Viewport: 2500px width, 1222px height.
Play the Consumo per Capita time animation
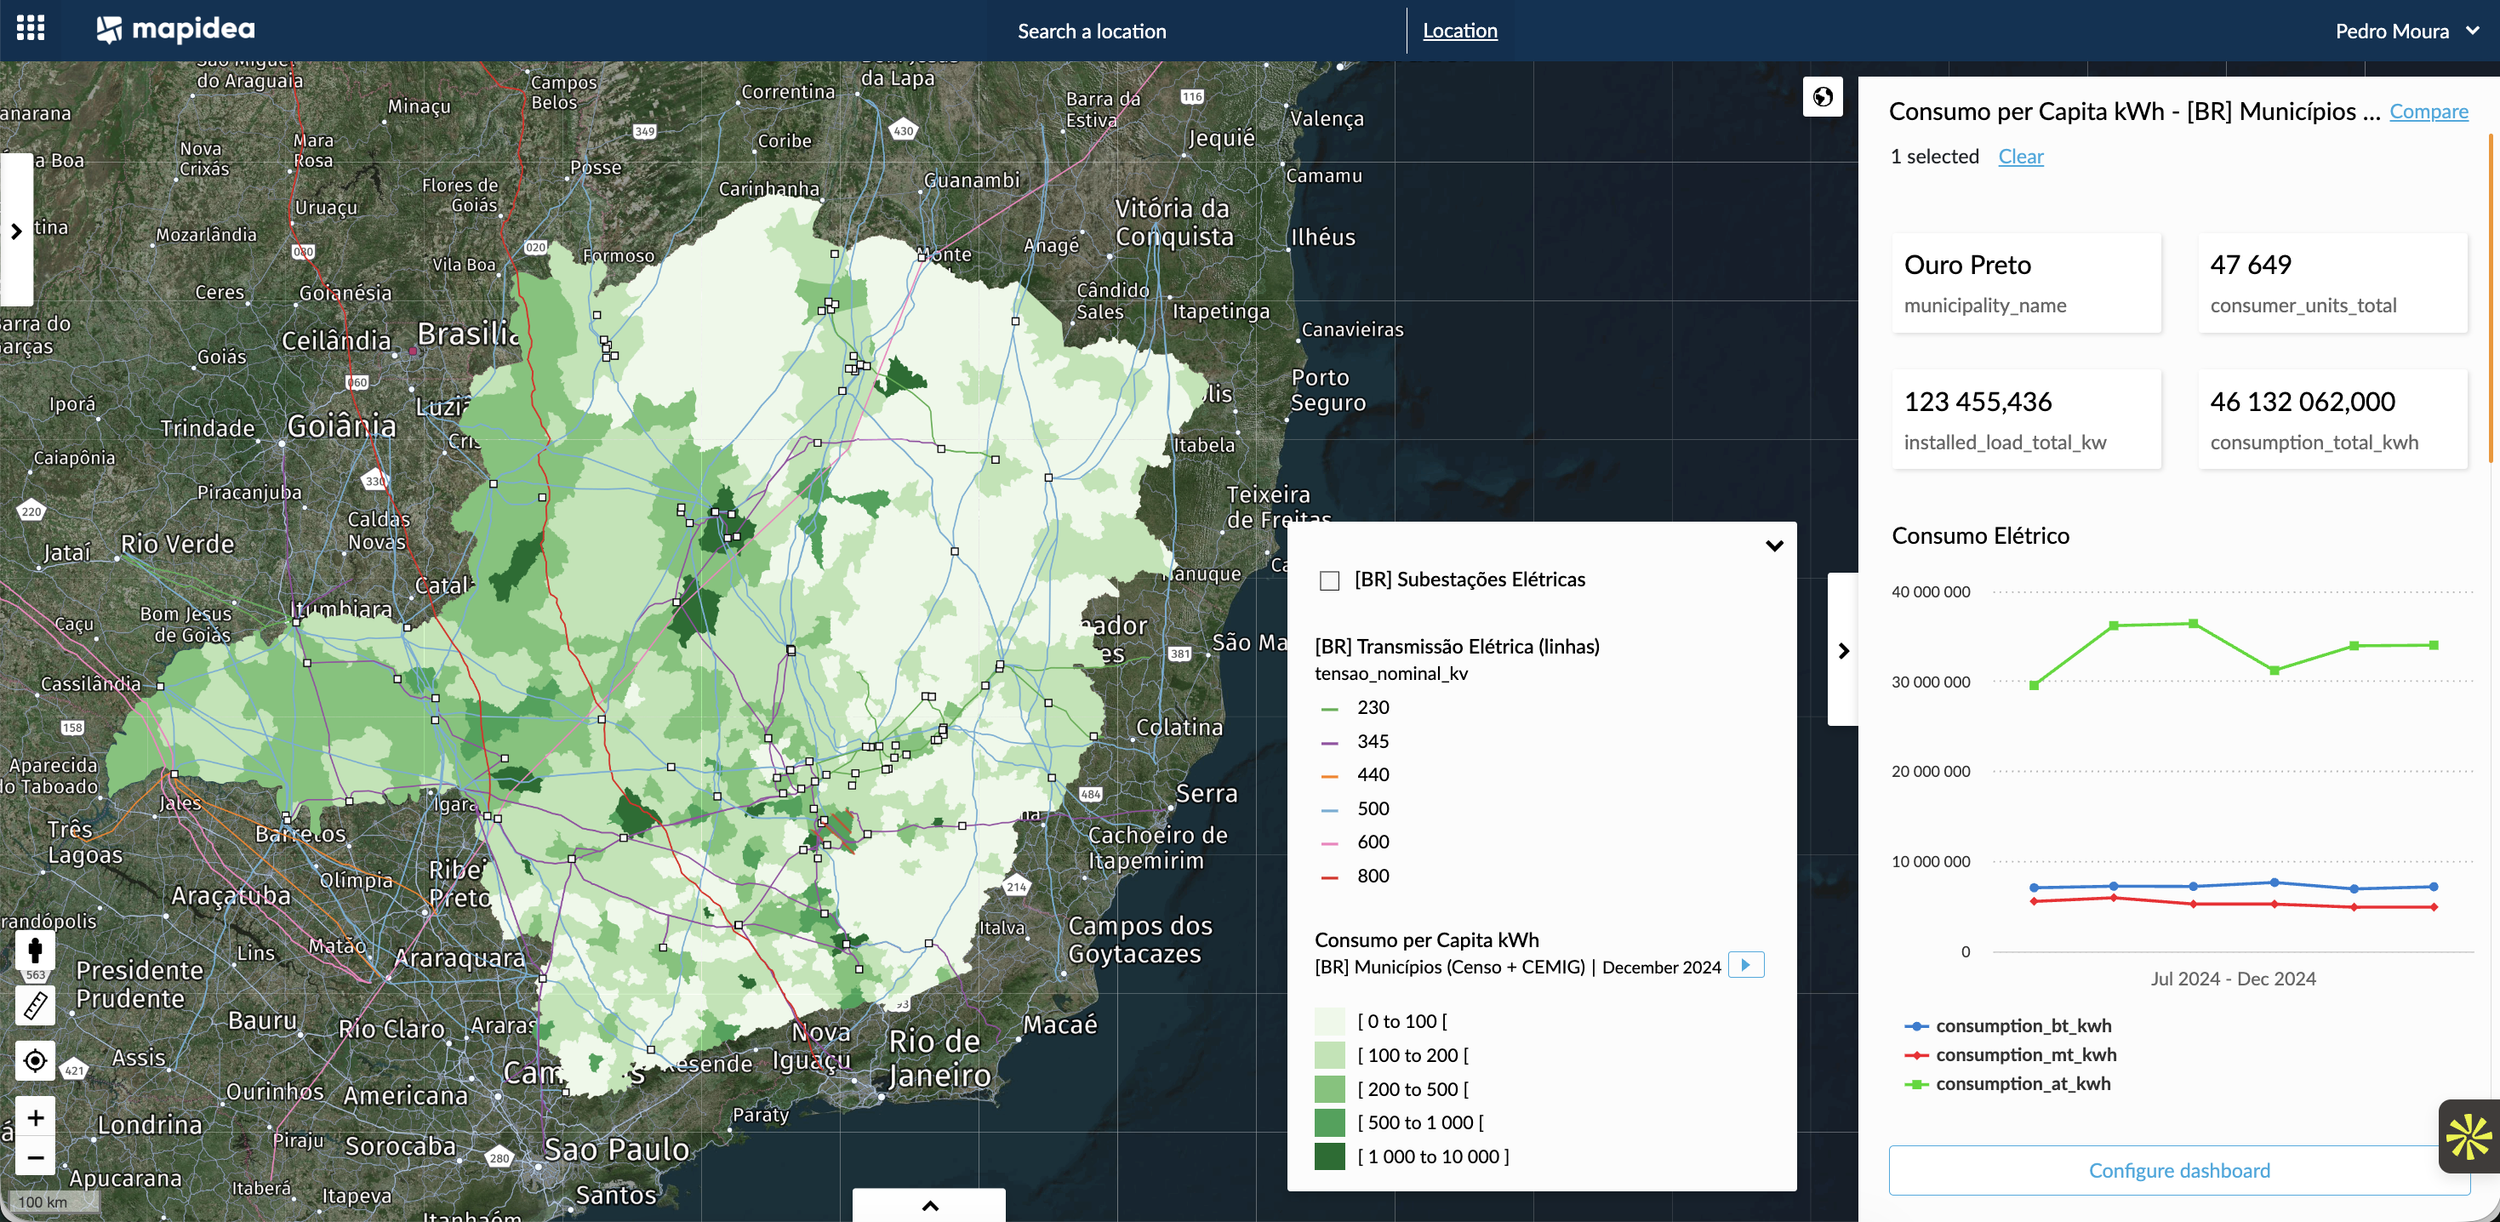1746,965
